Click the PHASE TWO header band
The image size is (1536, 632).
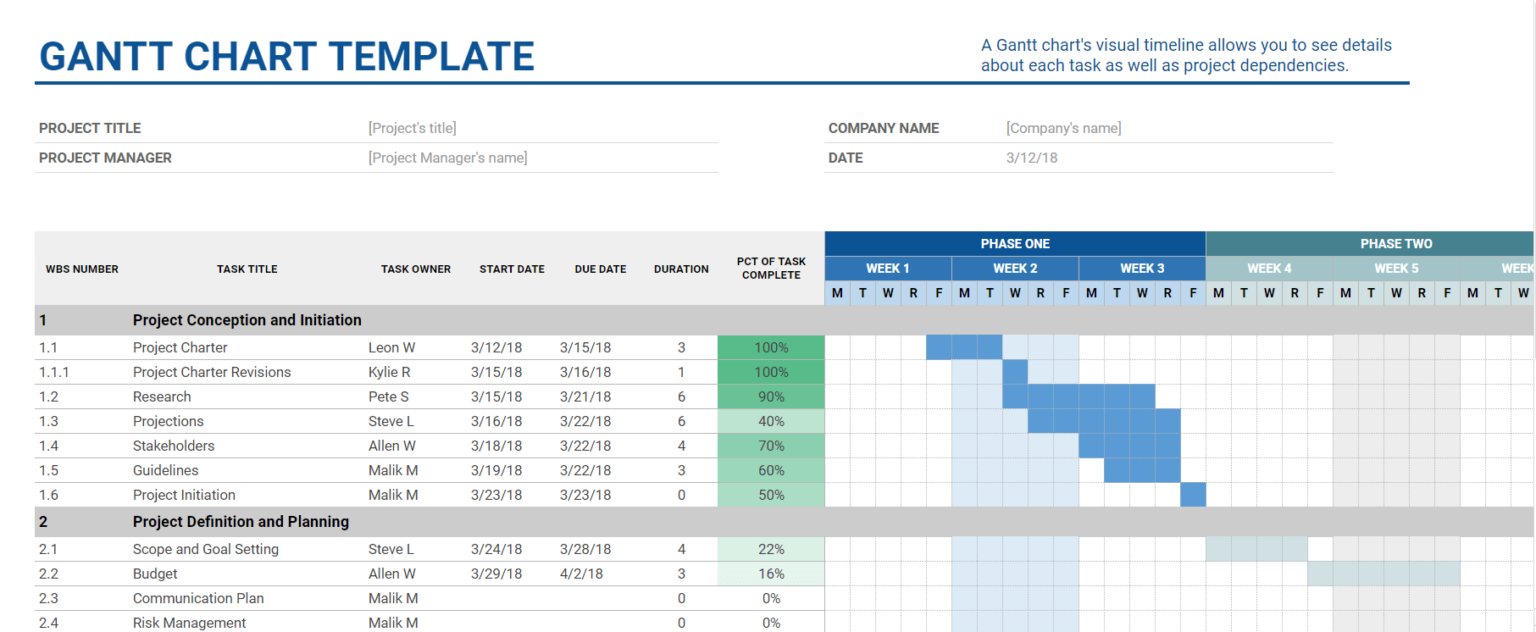pyautogui.click(x=1396, y=243)
